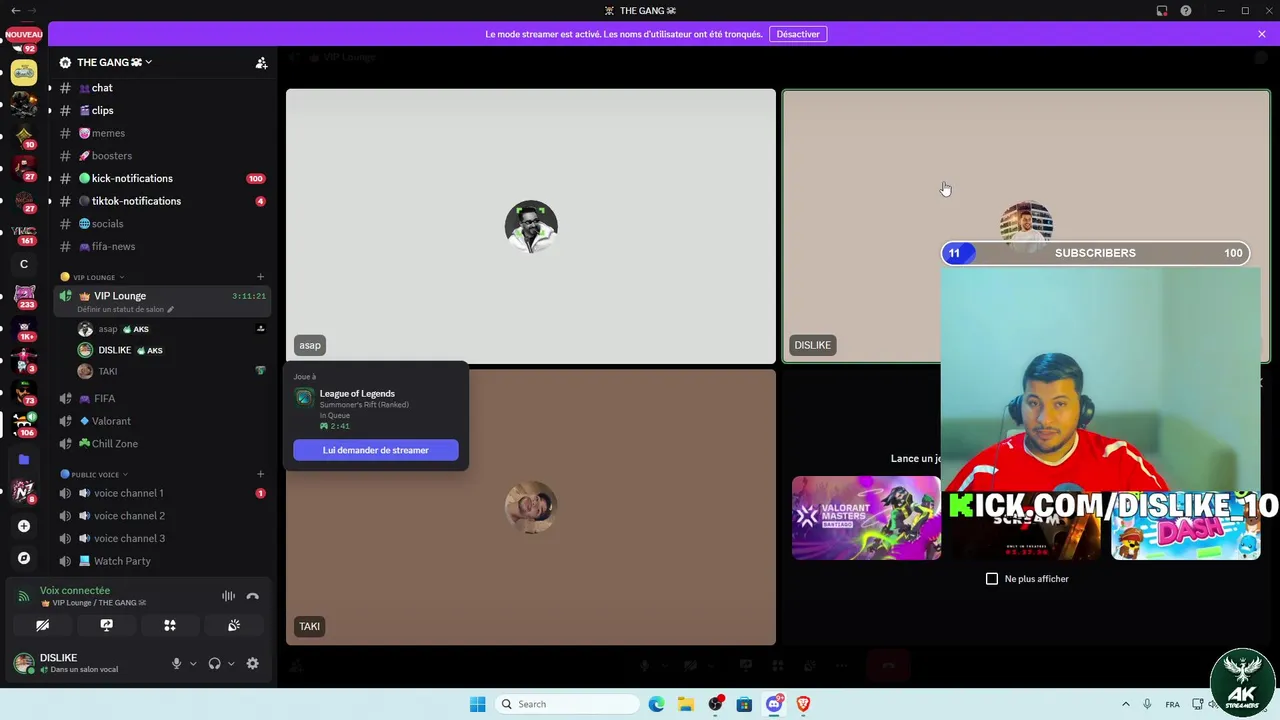Deafen audio with the headphones icon
This screenshot has width=1280, height=720.
(214, 663)
